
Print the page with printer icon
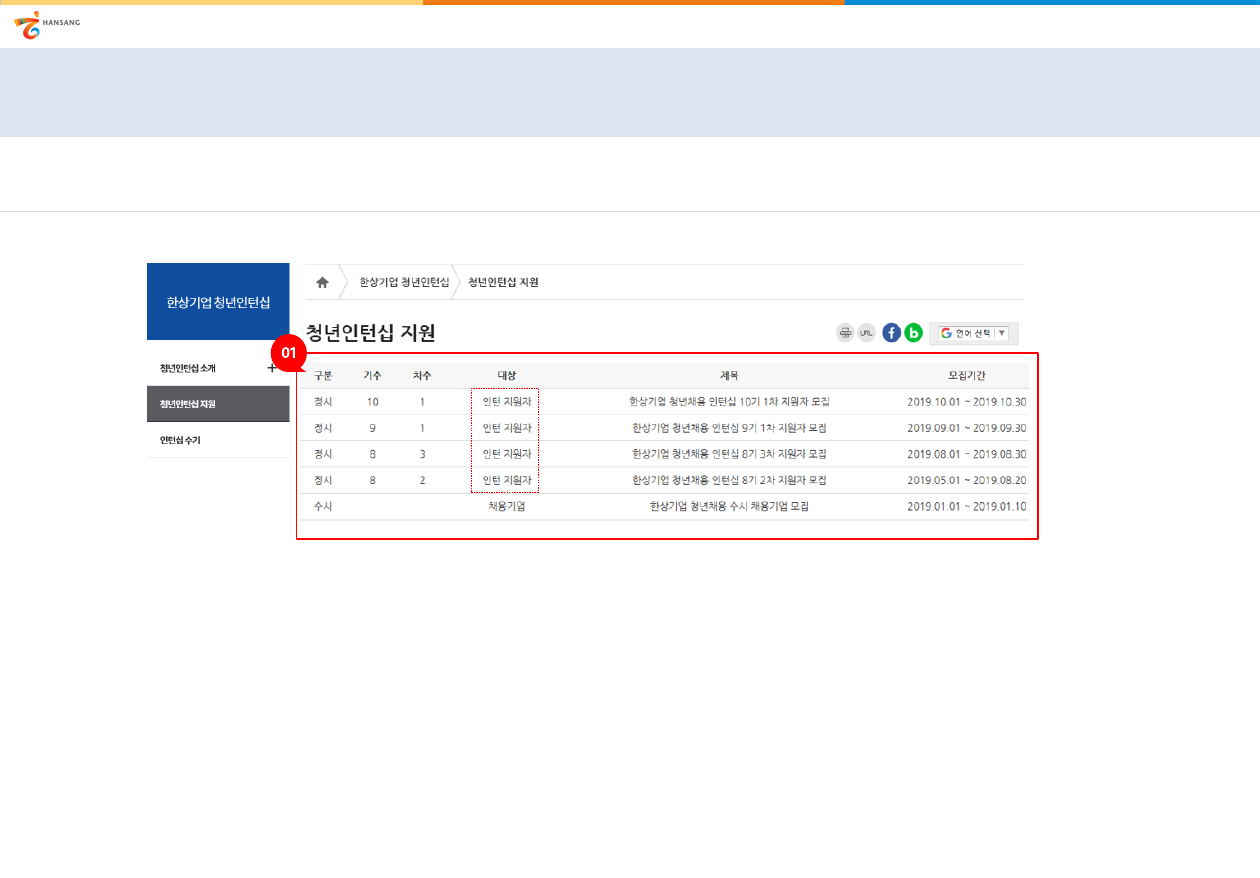coord(845,333)
